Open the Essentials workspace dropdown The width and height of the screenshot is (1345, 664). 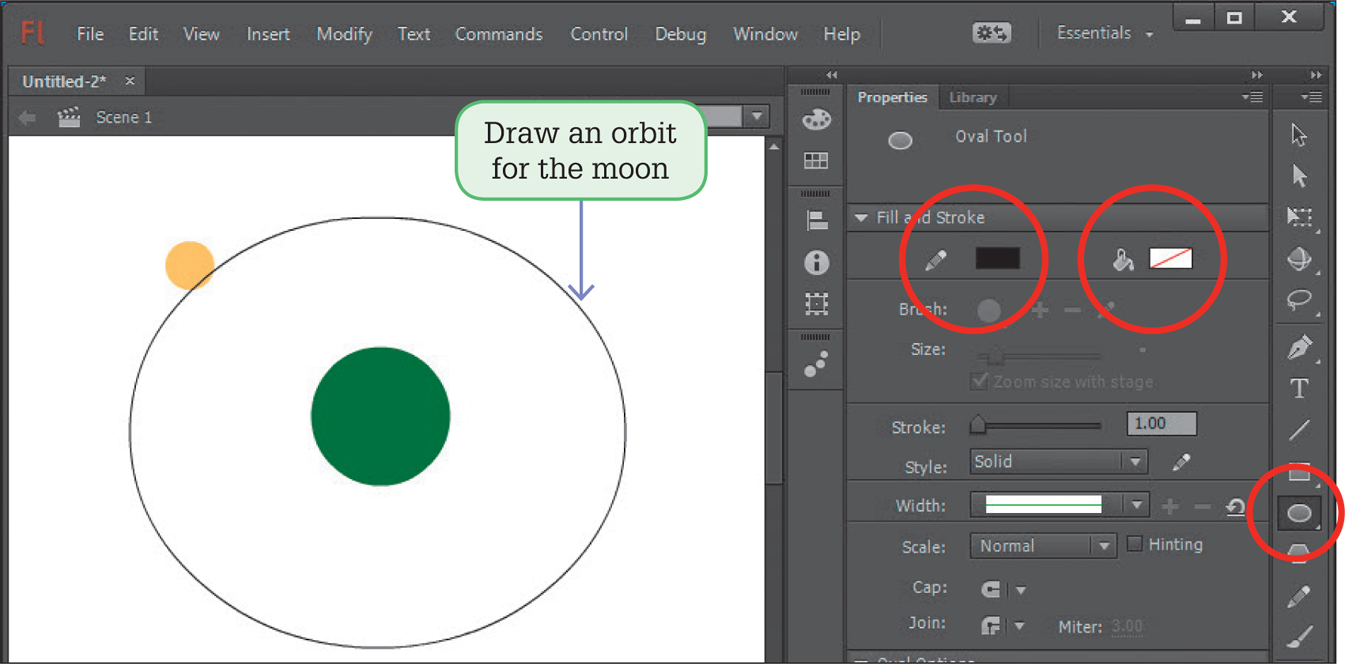click(x=1105, y=33)
